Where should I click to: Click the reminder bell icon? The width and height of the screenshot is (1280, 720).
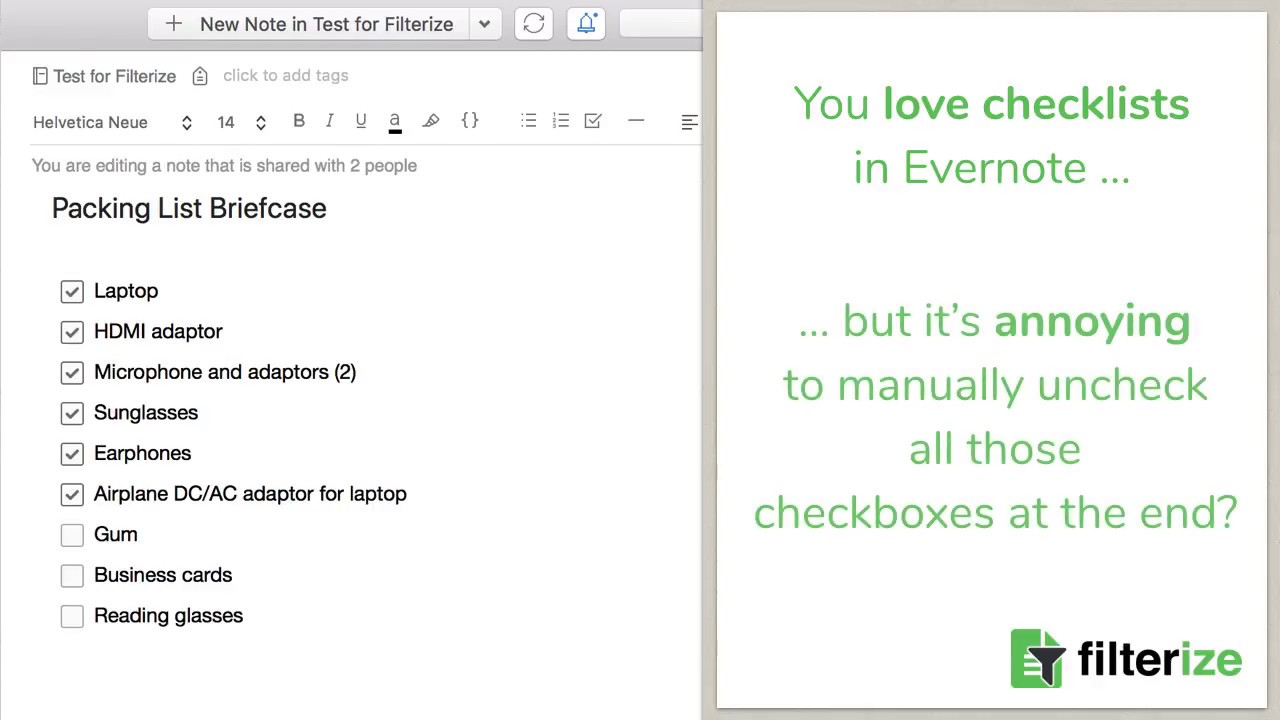(587, 24)
